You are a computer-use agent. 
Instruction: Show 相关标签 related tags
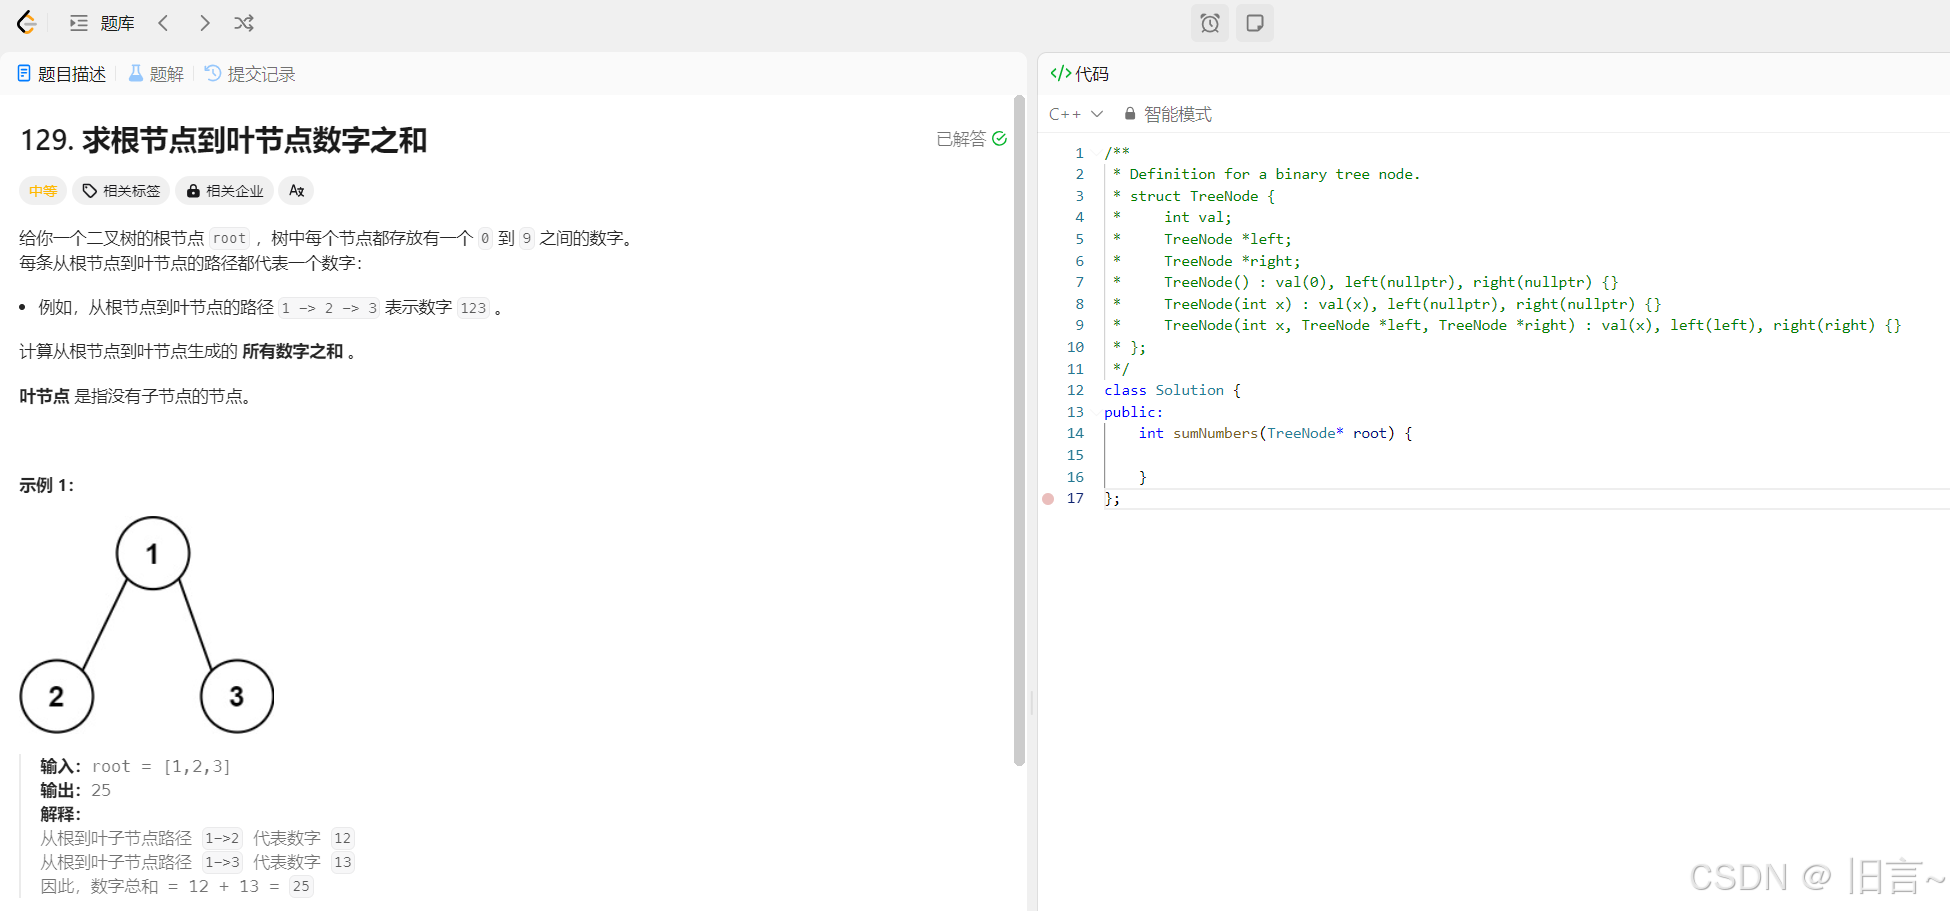[121, 191]
